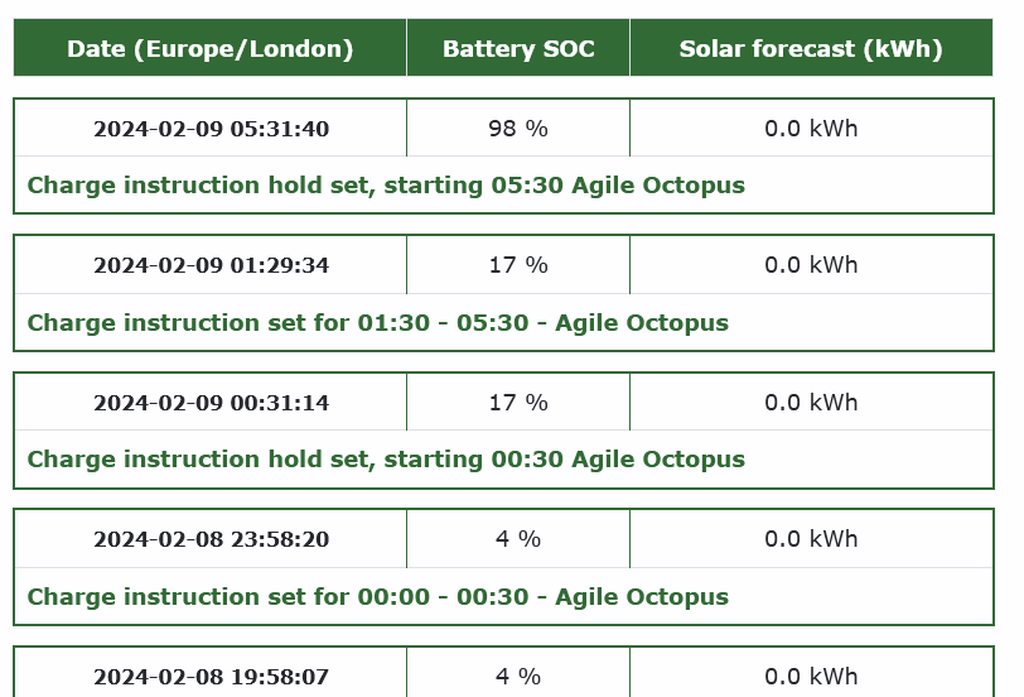This screenshot has width=1024, height=697.
Task: Click battery SOC 17 % in 01:29:34 row
Action: click(518, 266)
